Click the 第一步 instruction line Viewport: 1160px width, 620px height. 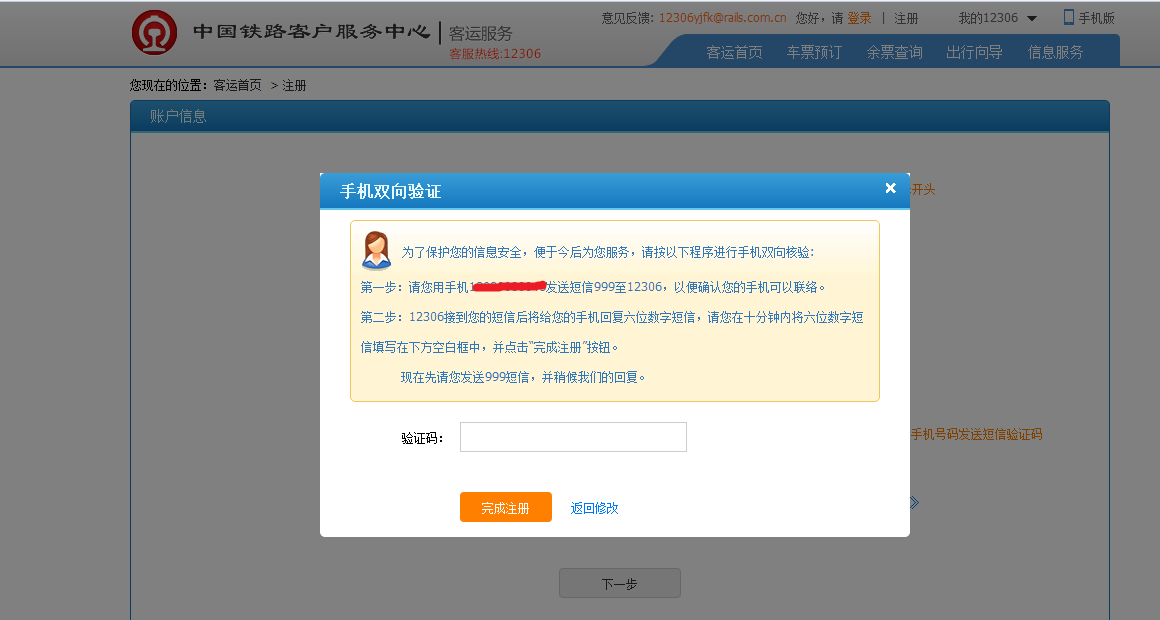(x=593, y=287)
